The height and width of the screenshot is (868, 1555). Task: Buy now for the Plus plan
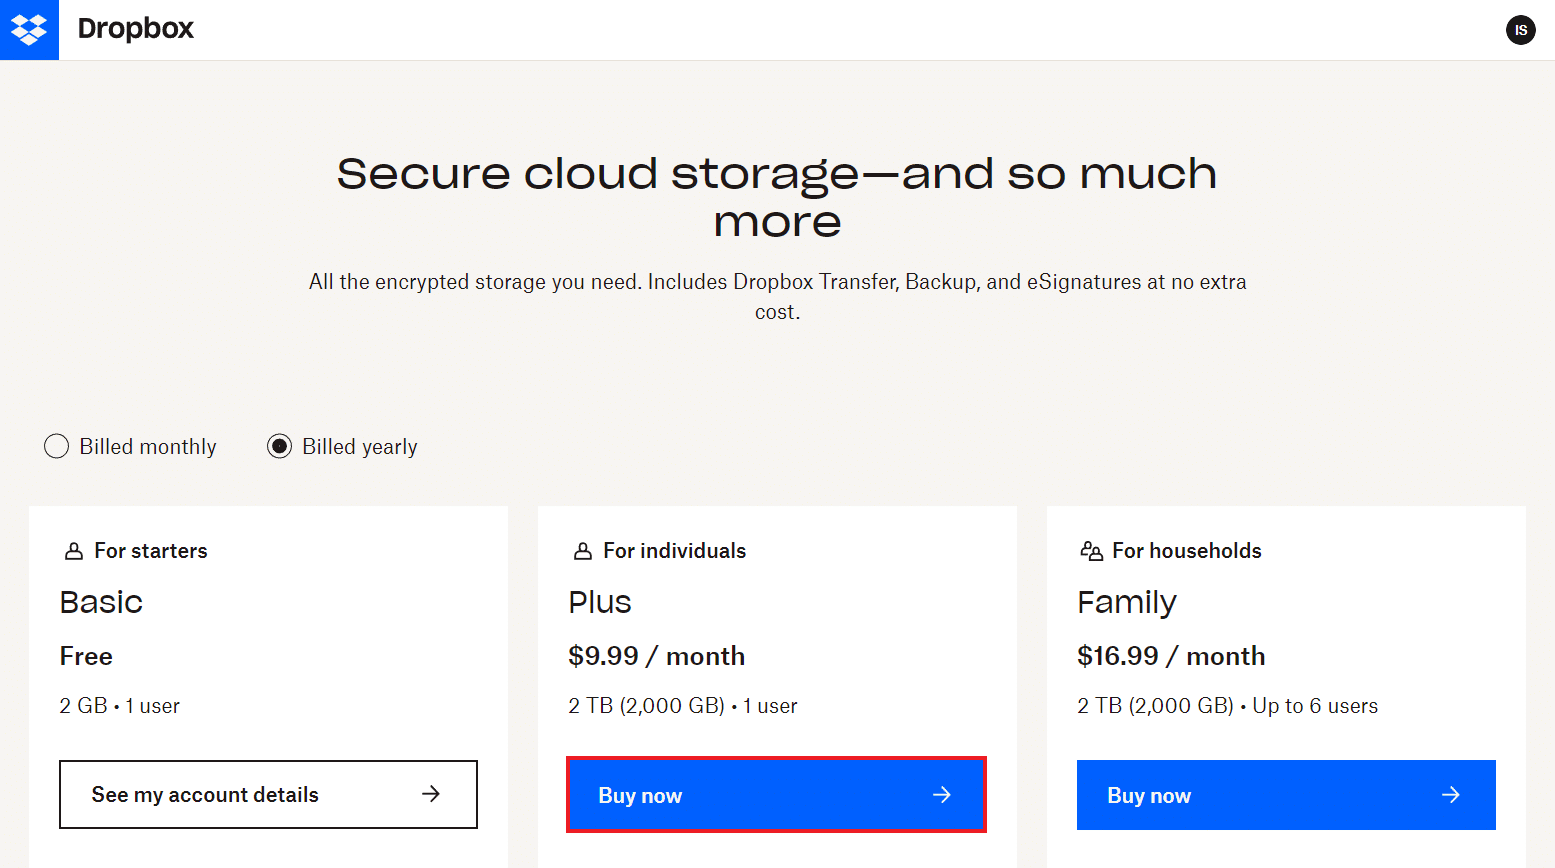click(x=777, y=795)
